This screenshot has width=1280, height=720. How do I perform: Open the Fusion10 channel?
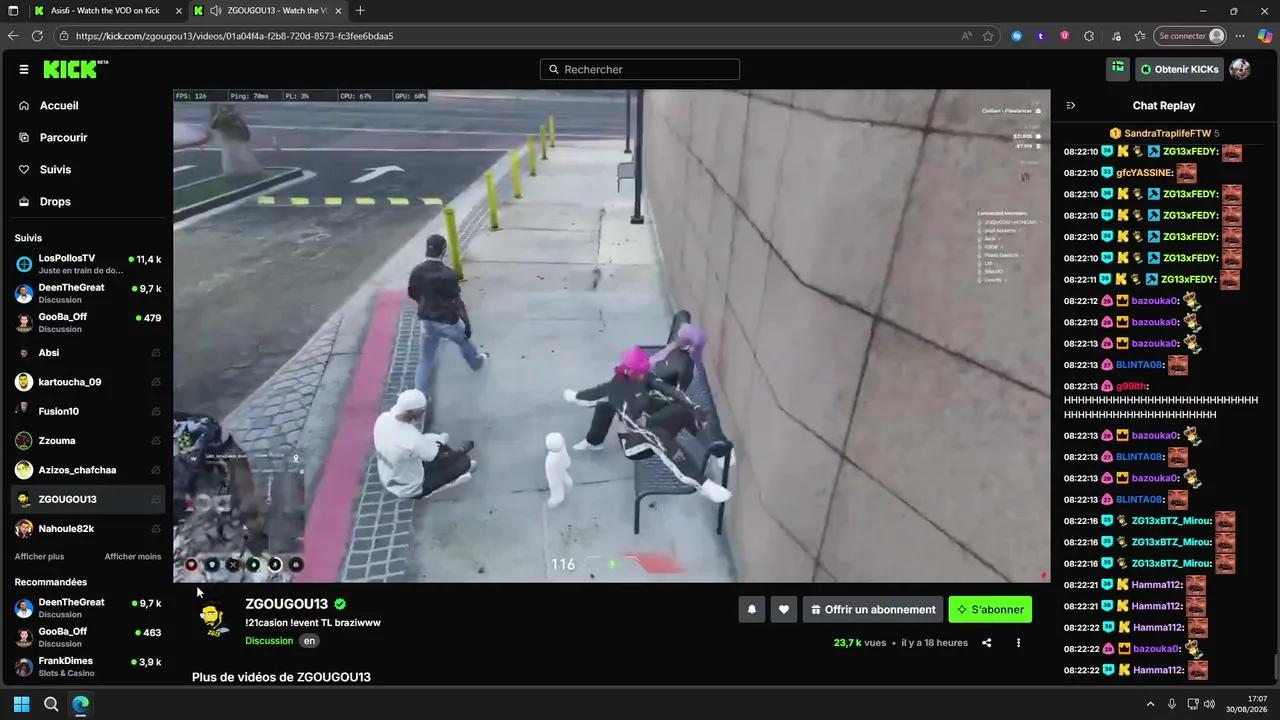87,411
